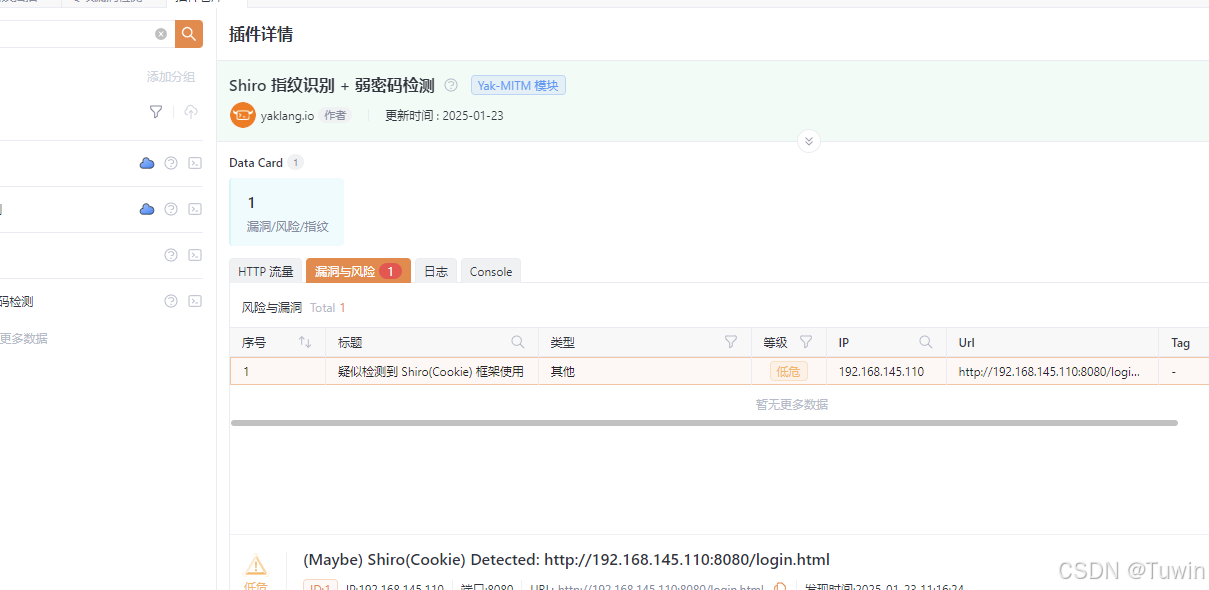Click the 低危 severity tag in table
Image resolution: width=1209 pixels, height=590 pixels.
(x=788, y=371)
